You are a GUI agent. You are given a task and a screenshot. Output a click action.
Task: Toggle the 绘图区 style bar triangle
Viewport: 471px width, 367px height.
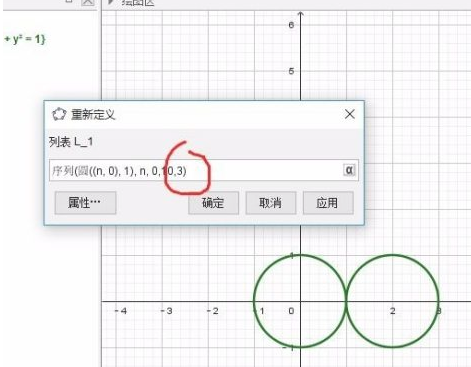(111, 2)
